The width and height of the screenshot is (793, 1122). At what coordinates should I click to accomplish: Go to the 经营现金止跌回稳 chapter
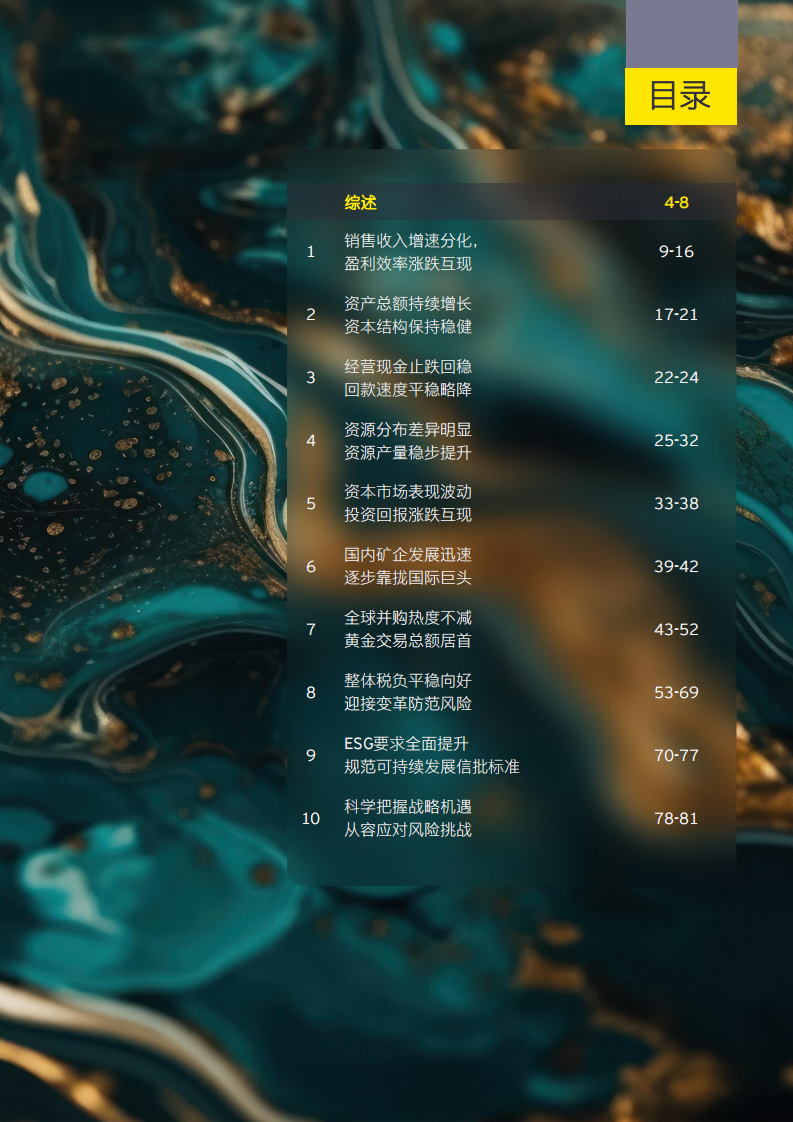[407, 378]
